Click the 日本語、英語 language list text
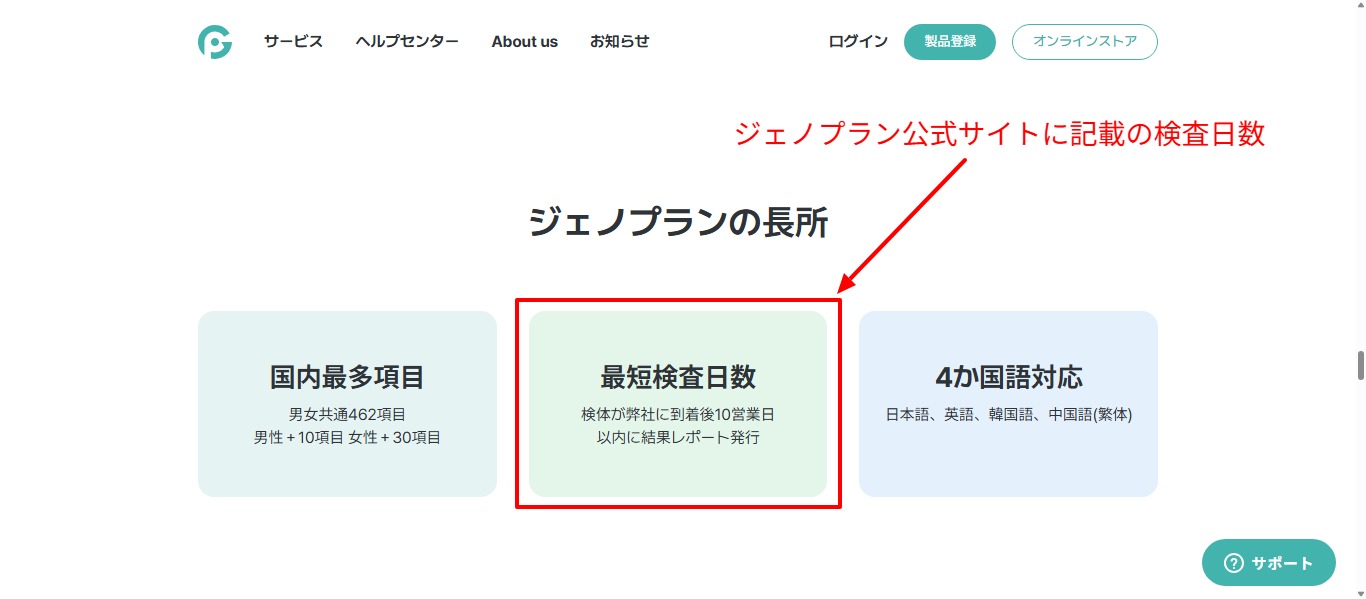The height and width of the screenshot is (599, 1366). pos(1007,413)
